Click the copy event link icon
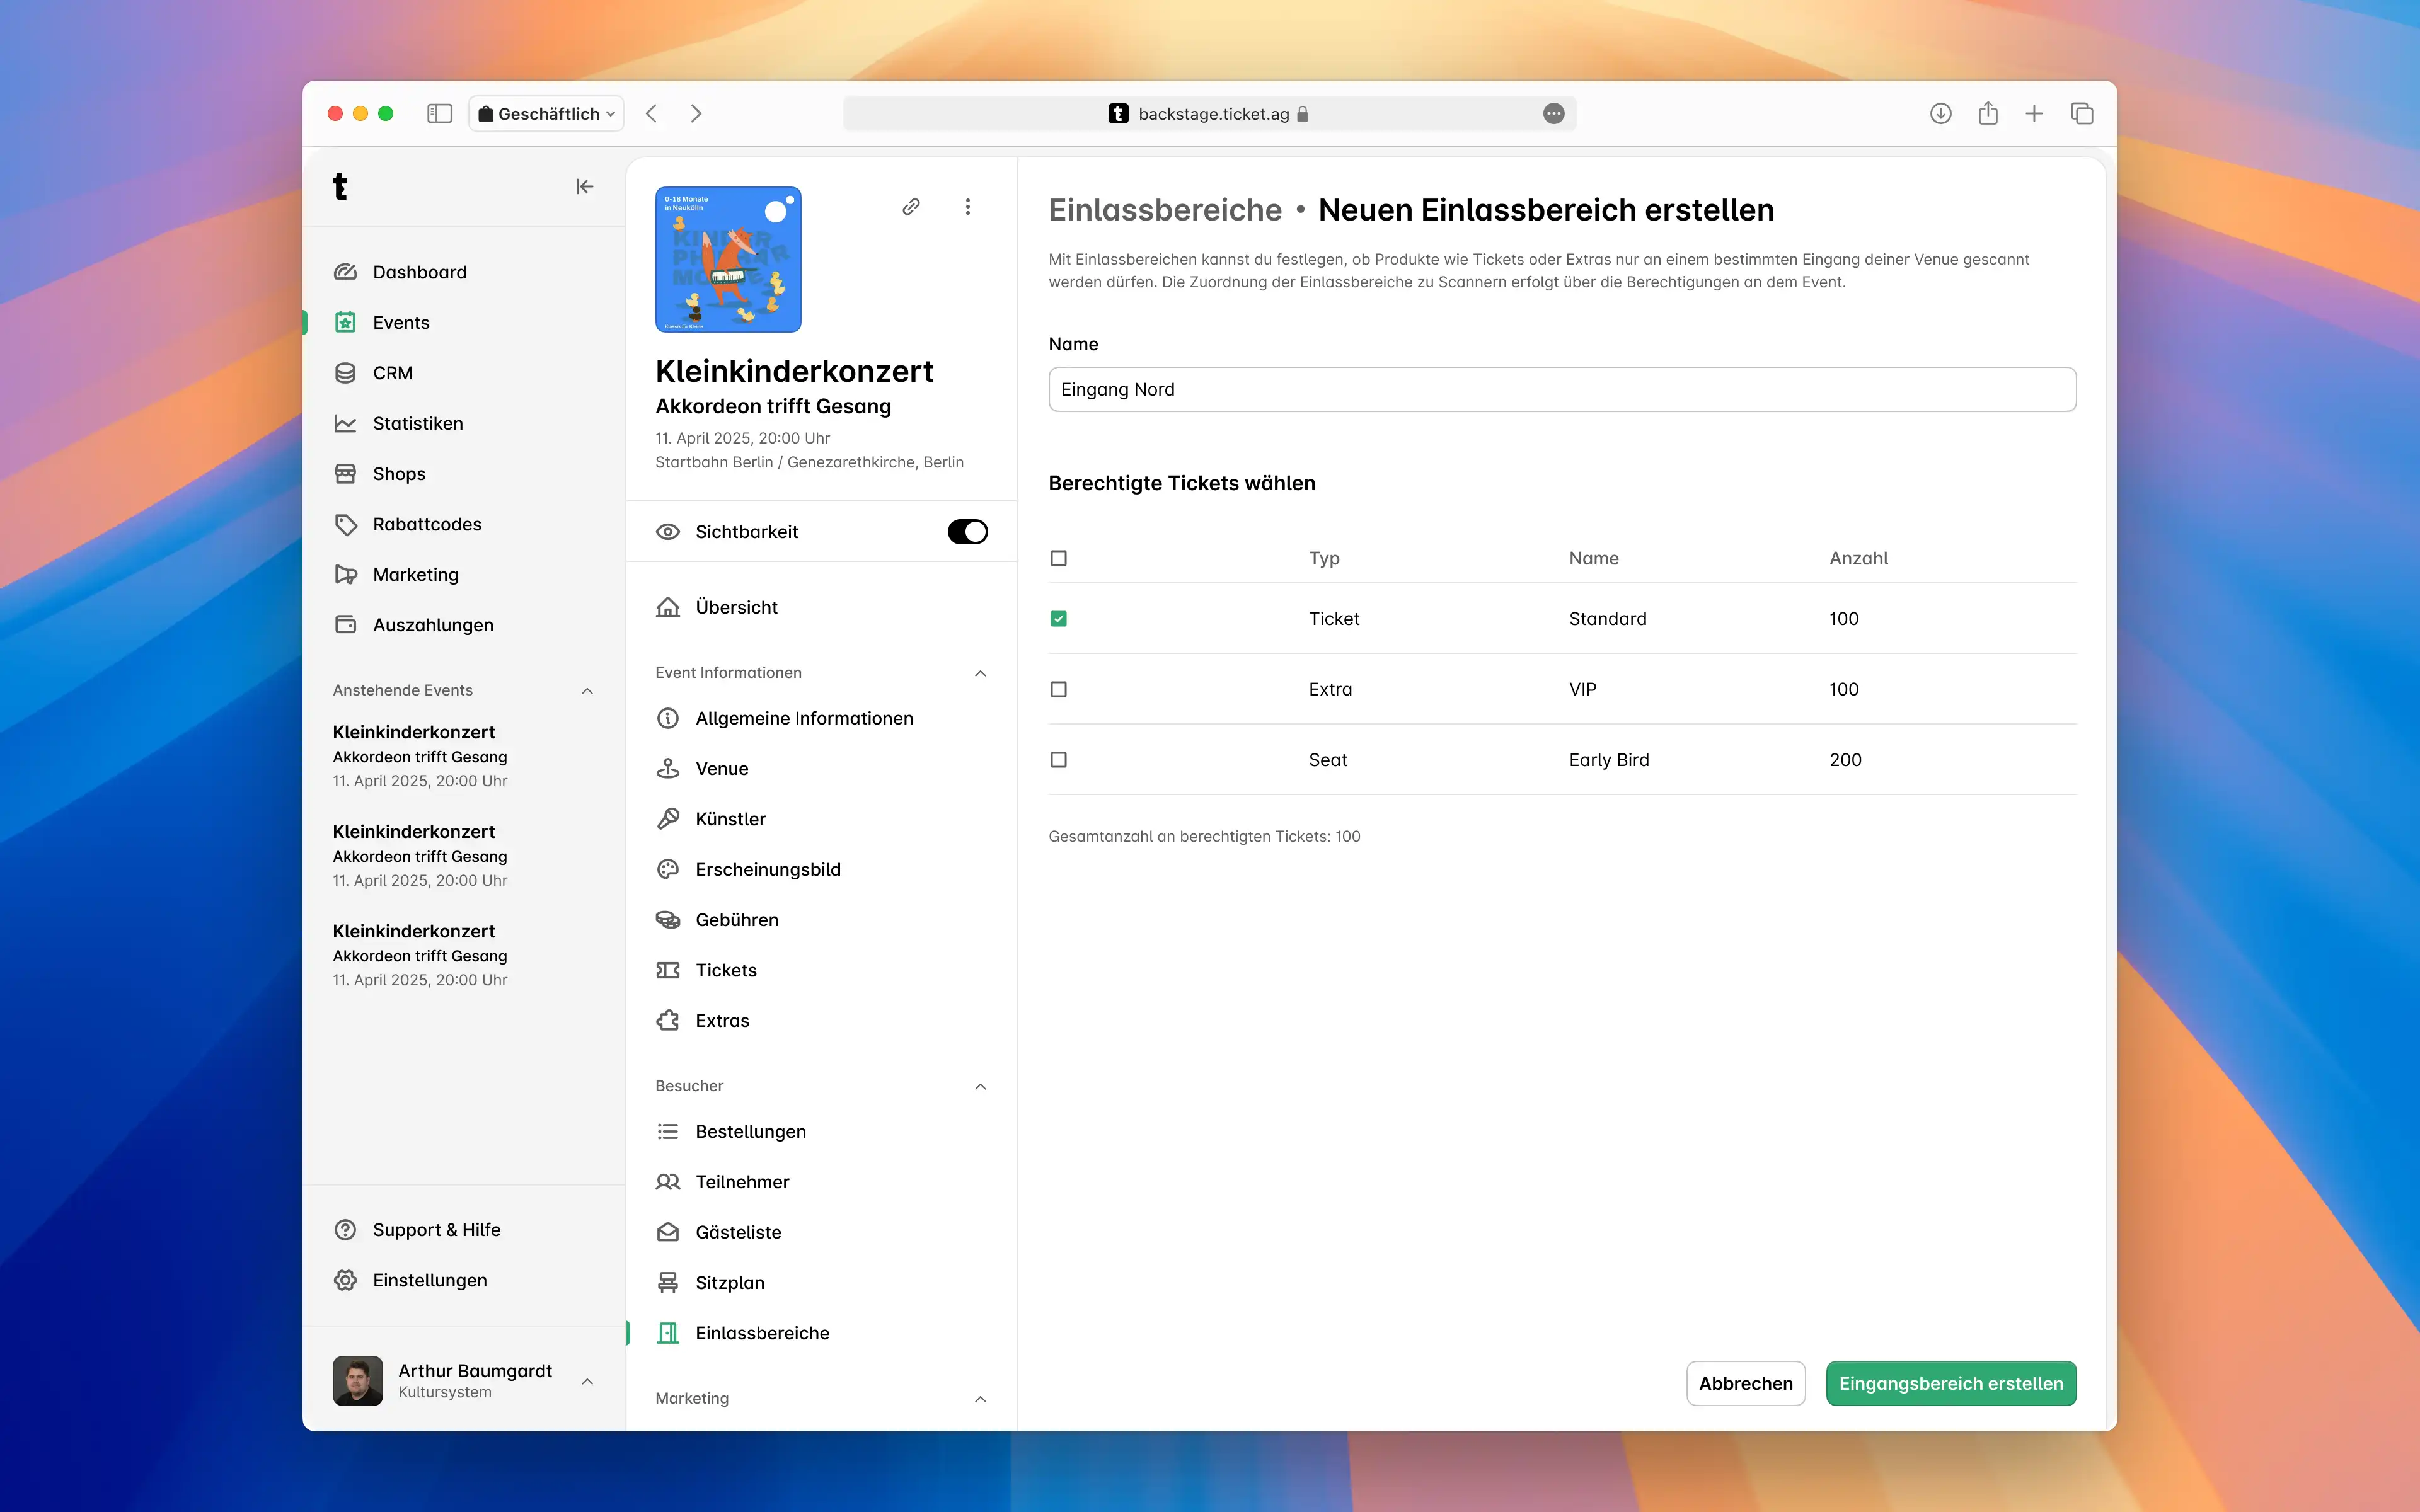The height and width of the screenshot is (1512, 2420). tap(910, 207)
